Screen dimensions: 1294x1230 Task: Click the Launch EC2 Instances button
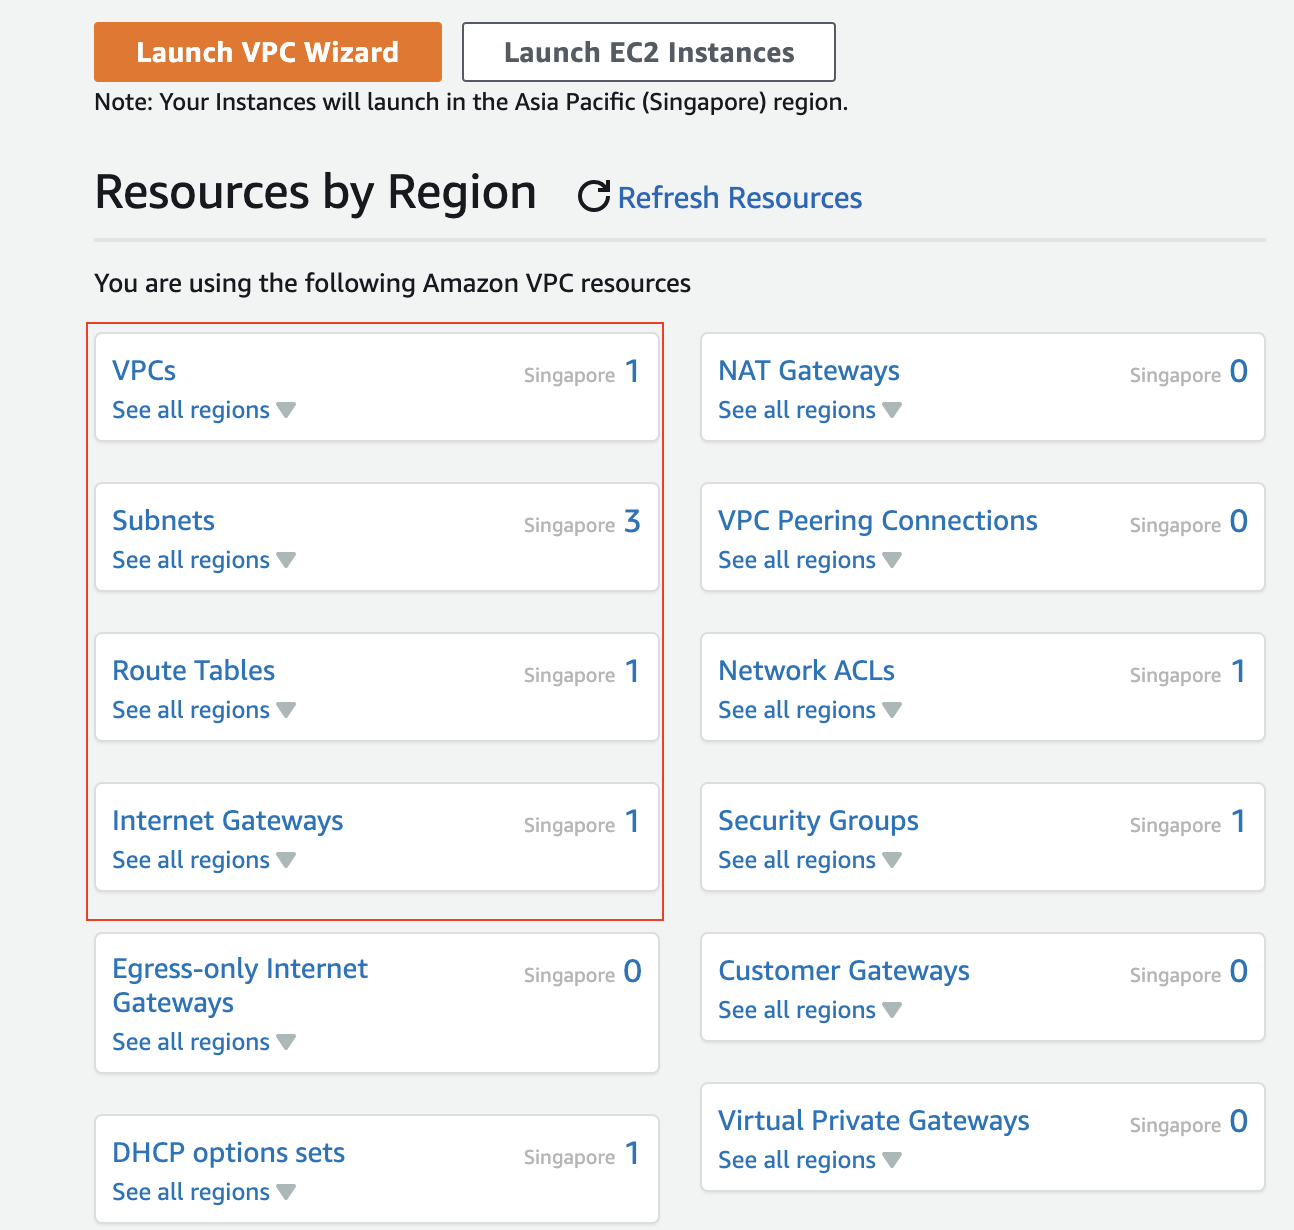click(x=648, y=52)
